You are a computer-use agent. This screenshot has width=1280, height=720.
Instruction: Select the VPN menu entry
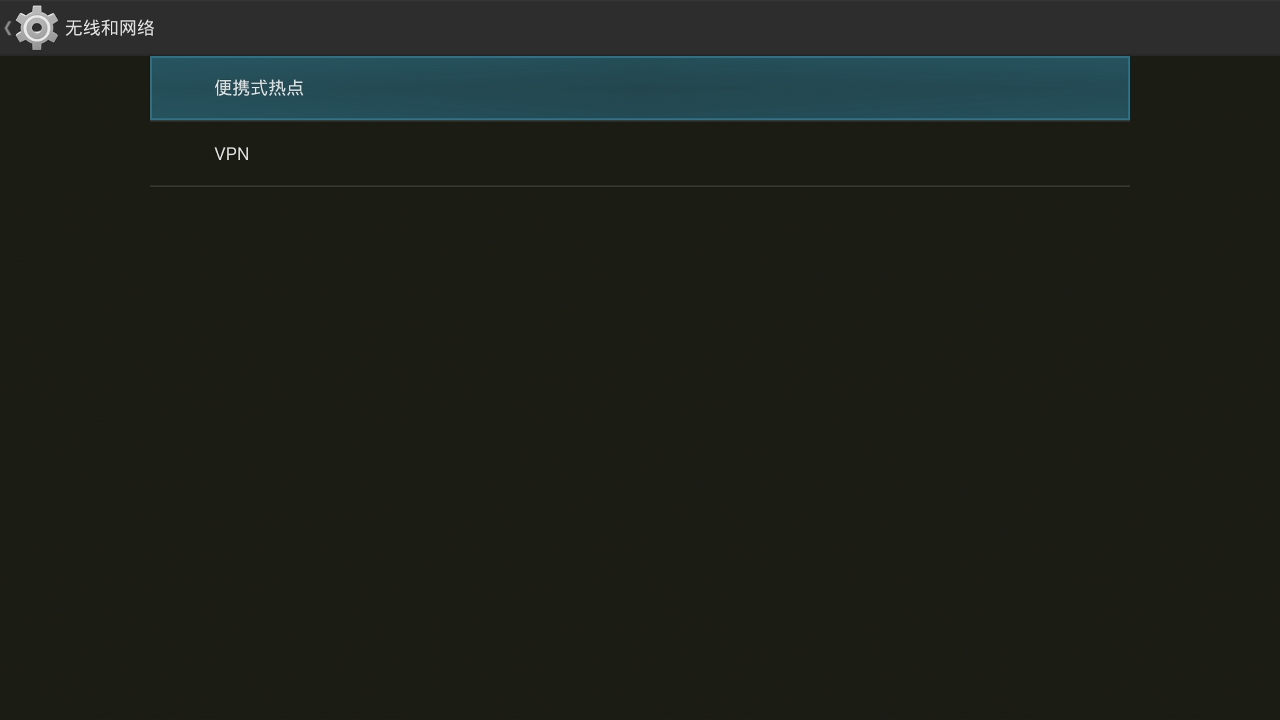coord(640,154)
